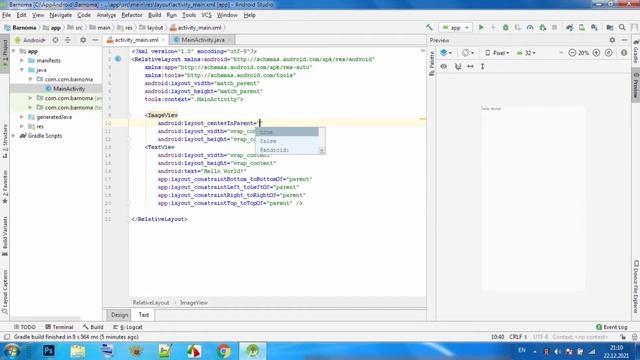Click the gutter icon on line 2
The height and width of the screenshot is (360, 640).
(x=118, y=59)
